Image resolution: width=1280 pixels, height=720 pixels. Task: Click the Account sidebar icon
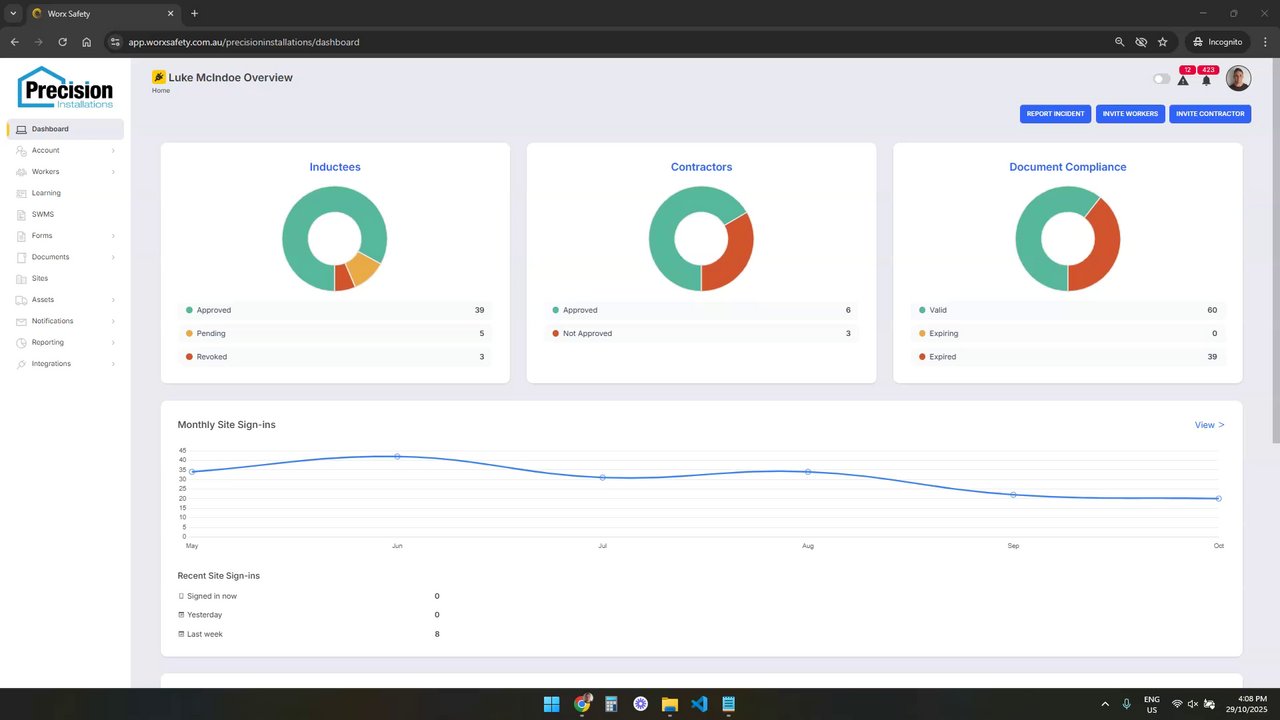21,151
